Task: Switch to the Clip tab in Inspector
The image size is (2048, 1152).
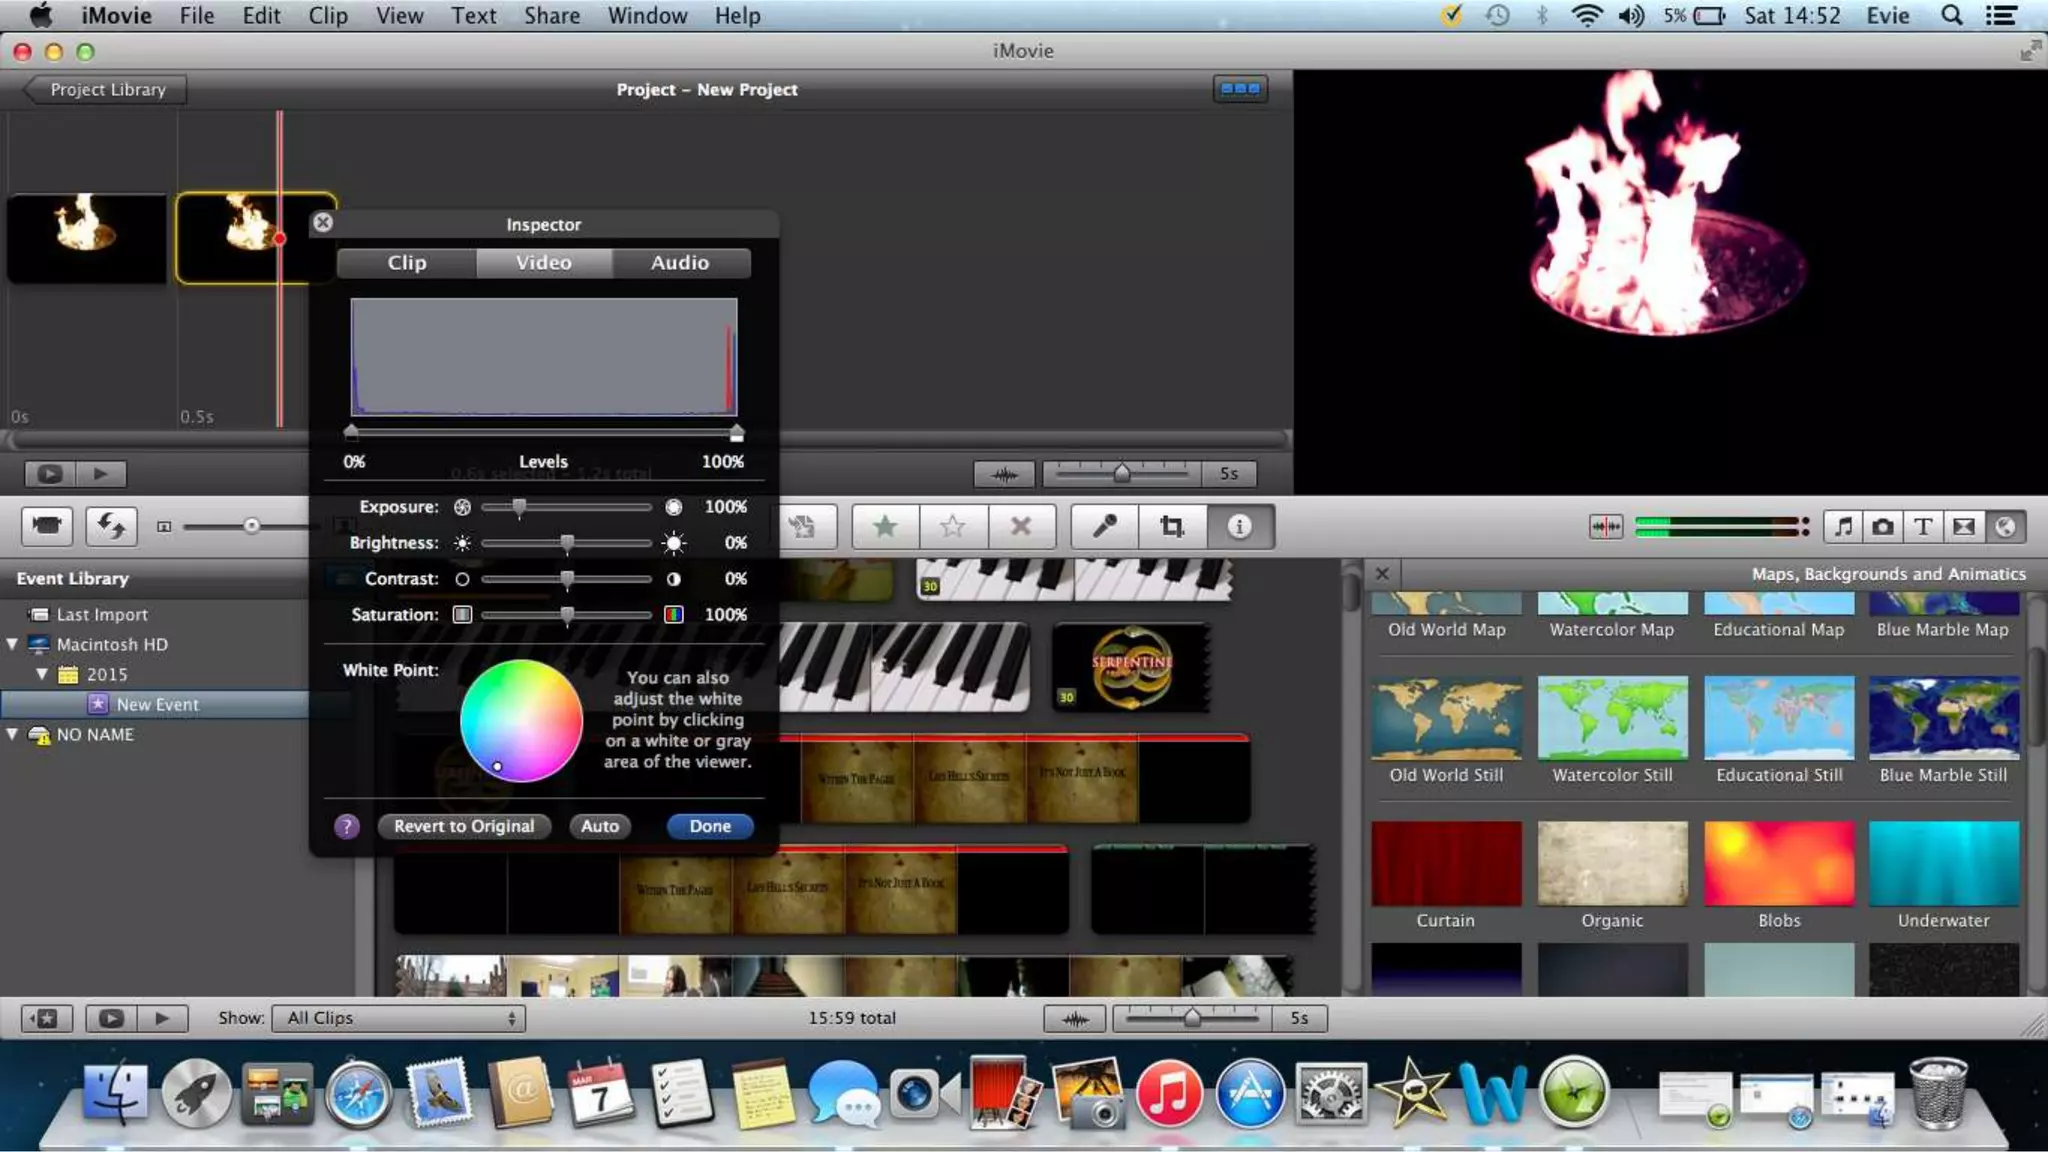Action: tap(407, 262)
